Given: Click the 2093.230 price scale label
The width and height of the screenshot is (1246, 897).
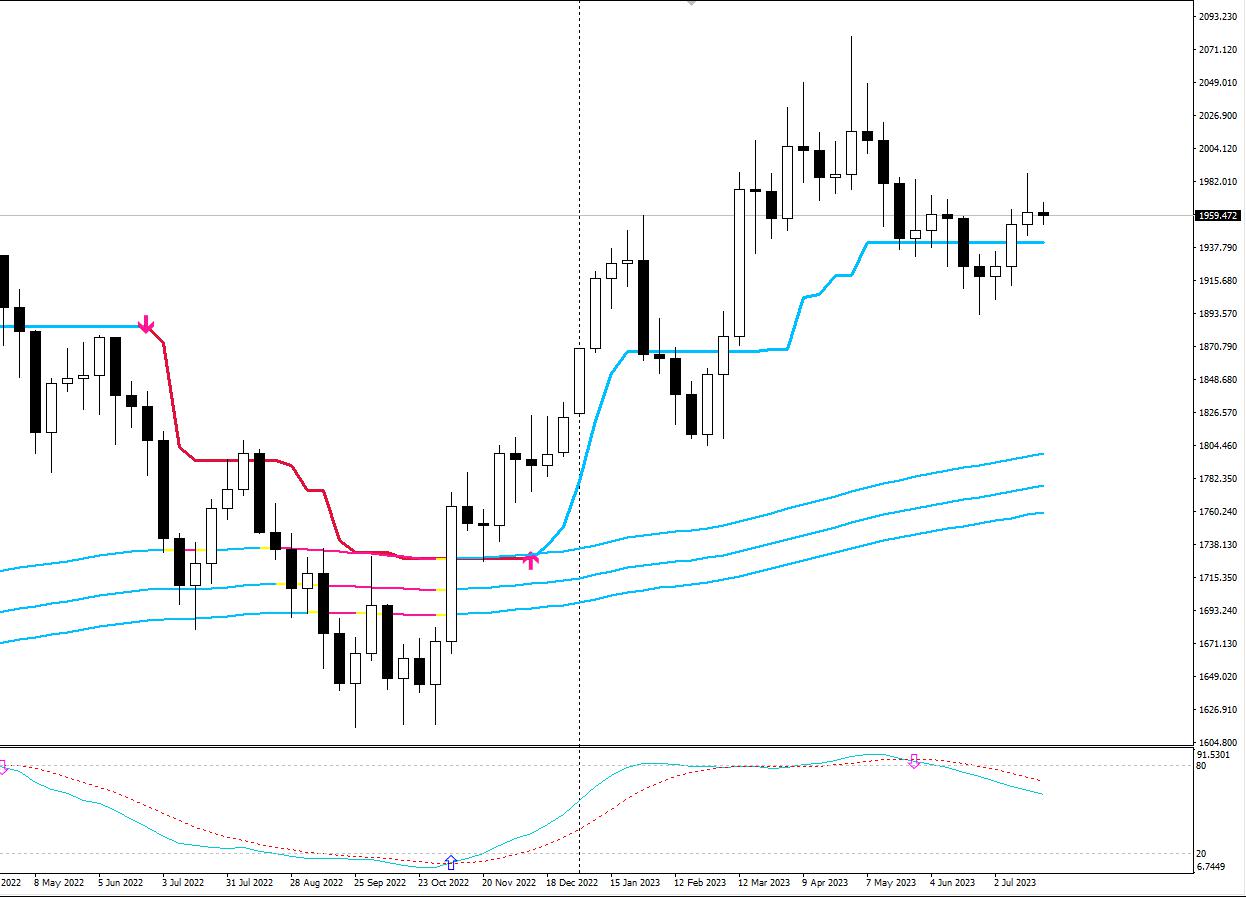Looking at the screenshot, I should tap(1217, 17).
